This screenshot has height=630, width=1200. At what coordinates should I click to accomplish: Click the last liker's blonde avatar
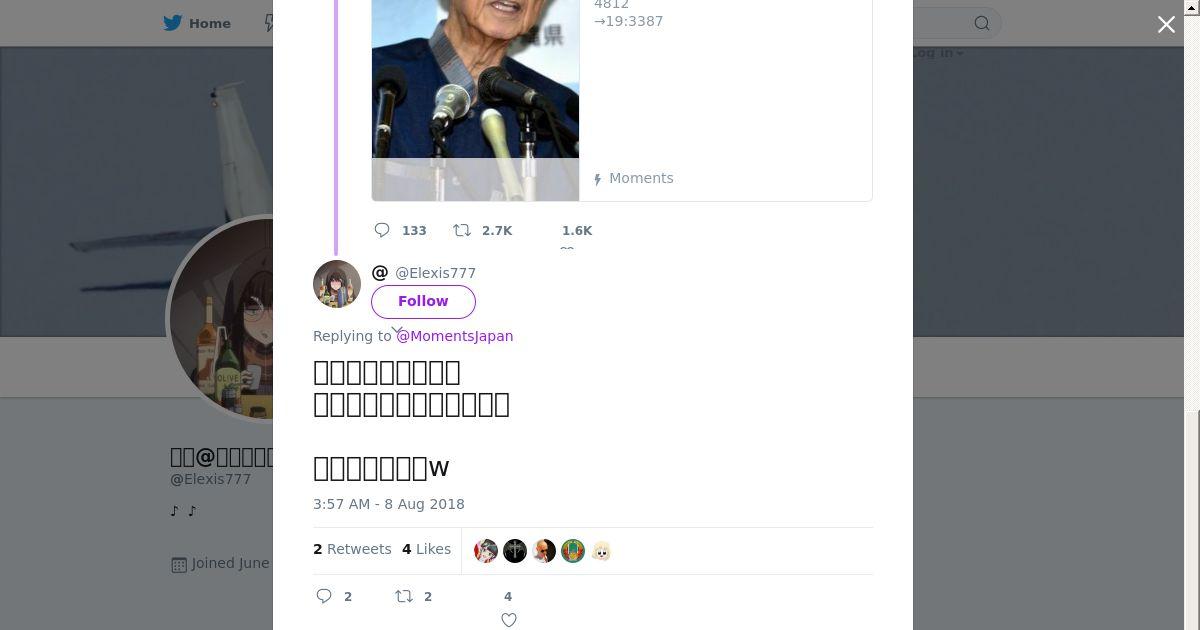pyautogui.click(x=601, y=551)
